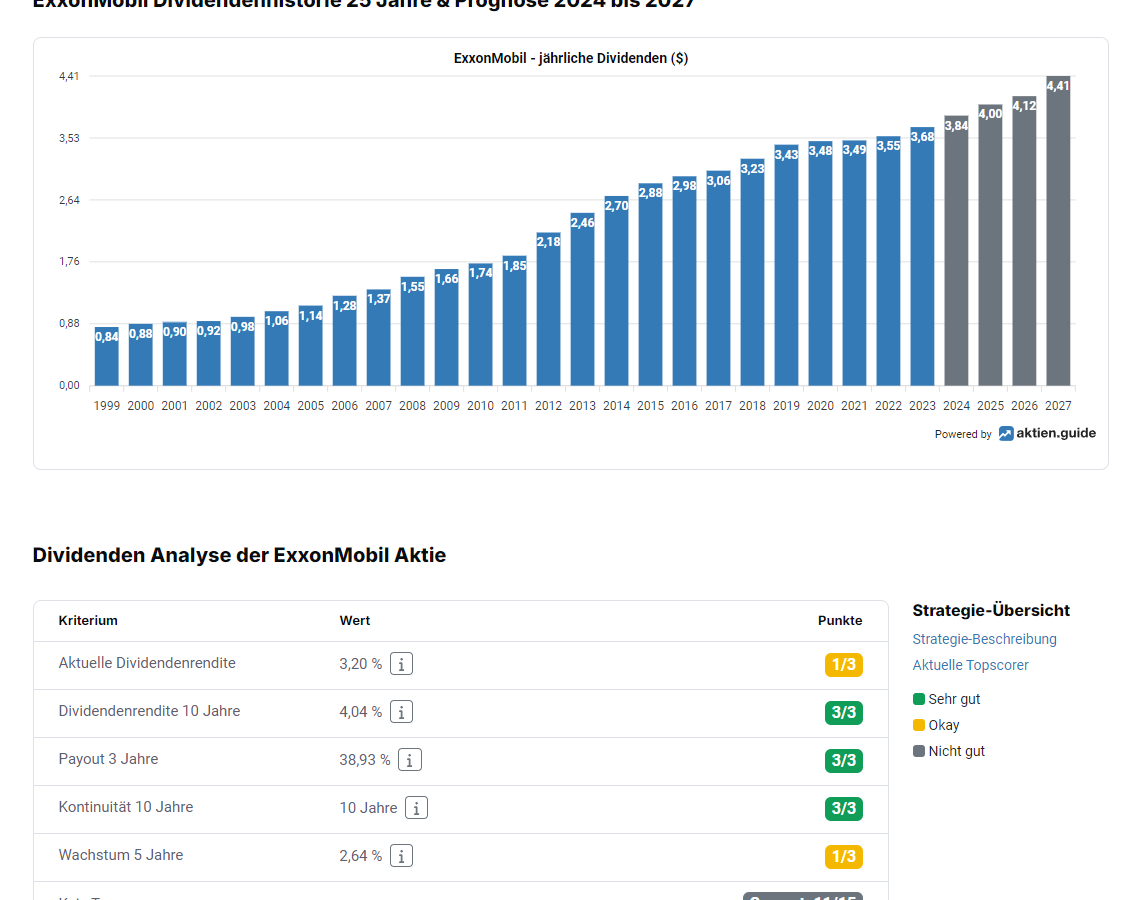Viewport: 1137px width, 900px height.
Task: Select the 2014 dividend bar labeled 2,70
Action: point(616,291)
